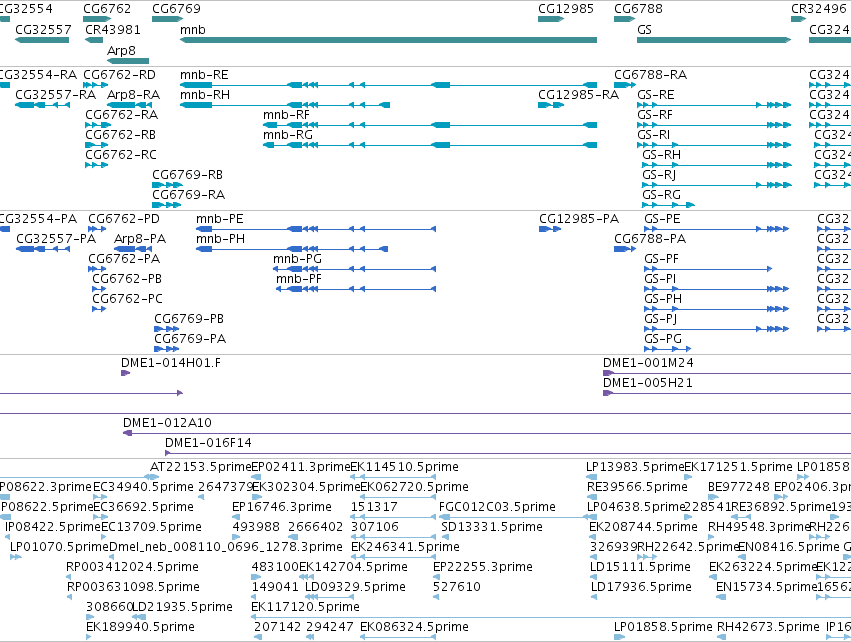Click the GS-RE transcript label
Screen dimensions: 851x642
click(656, 95)
